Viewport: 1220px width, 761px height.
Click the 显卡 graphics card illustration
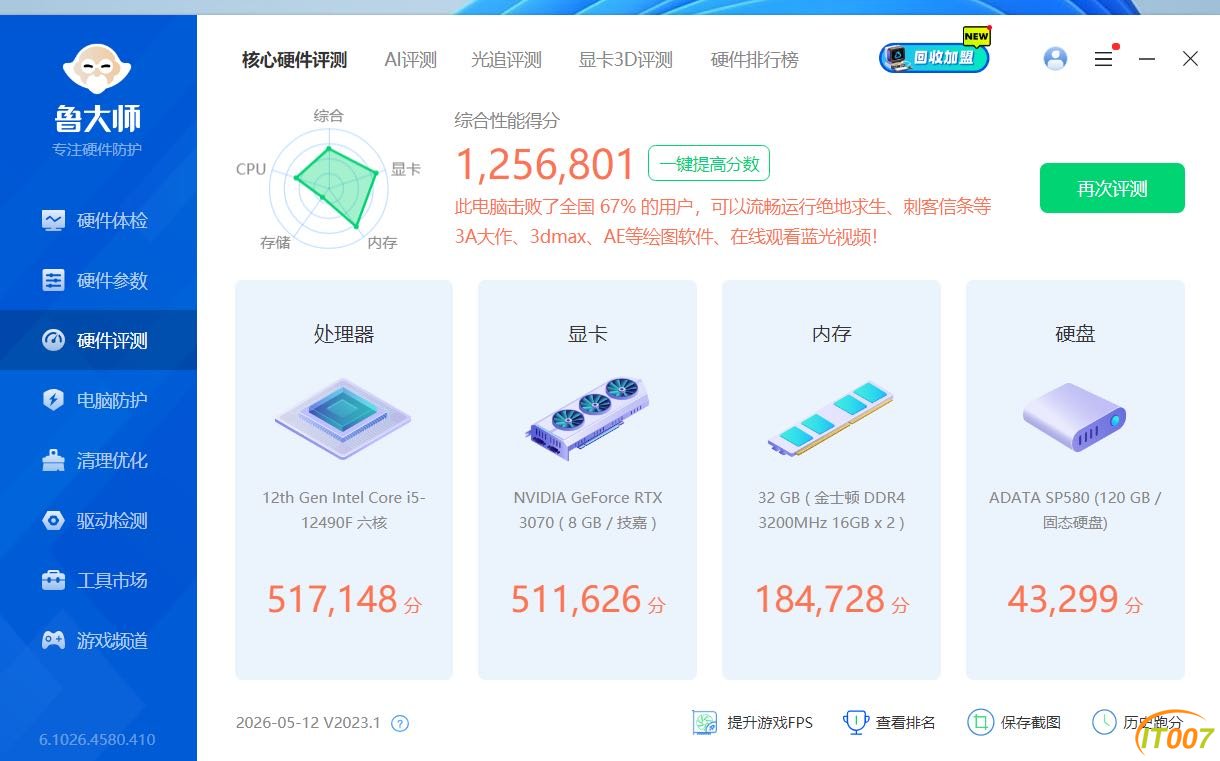tap(587, 418)
